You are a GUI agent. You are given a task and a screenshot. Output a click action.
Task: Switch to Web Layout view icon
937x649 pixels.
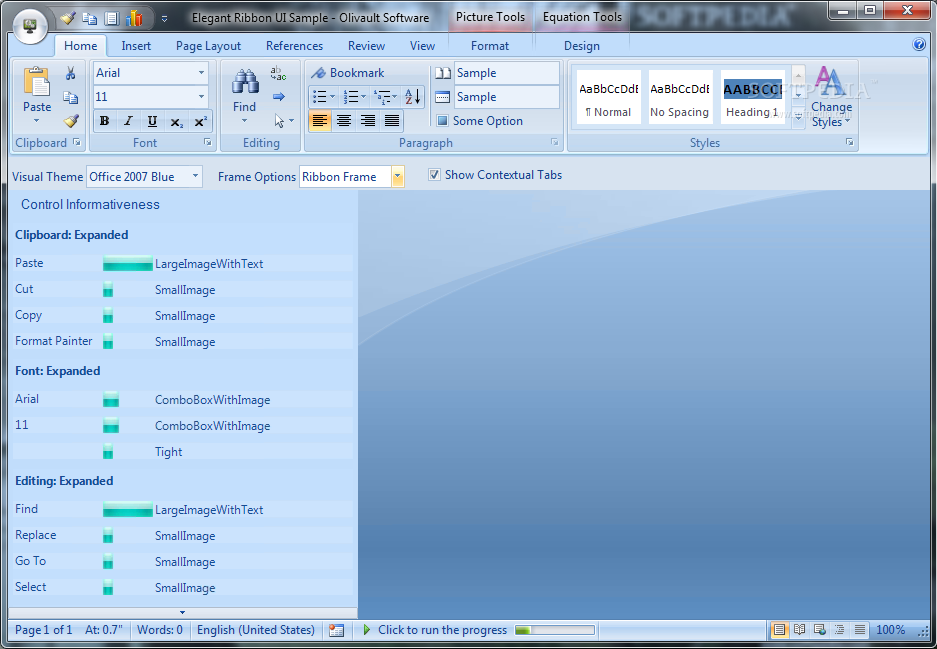820,629
